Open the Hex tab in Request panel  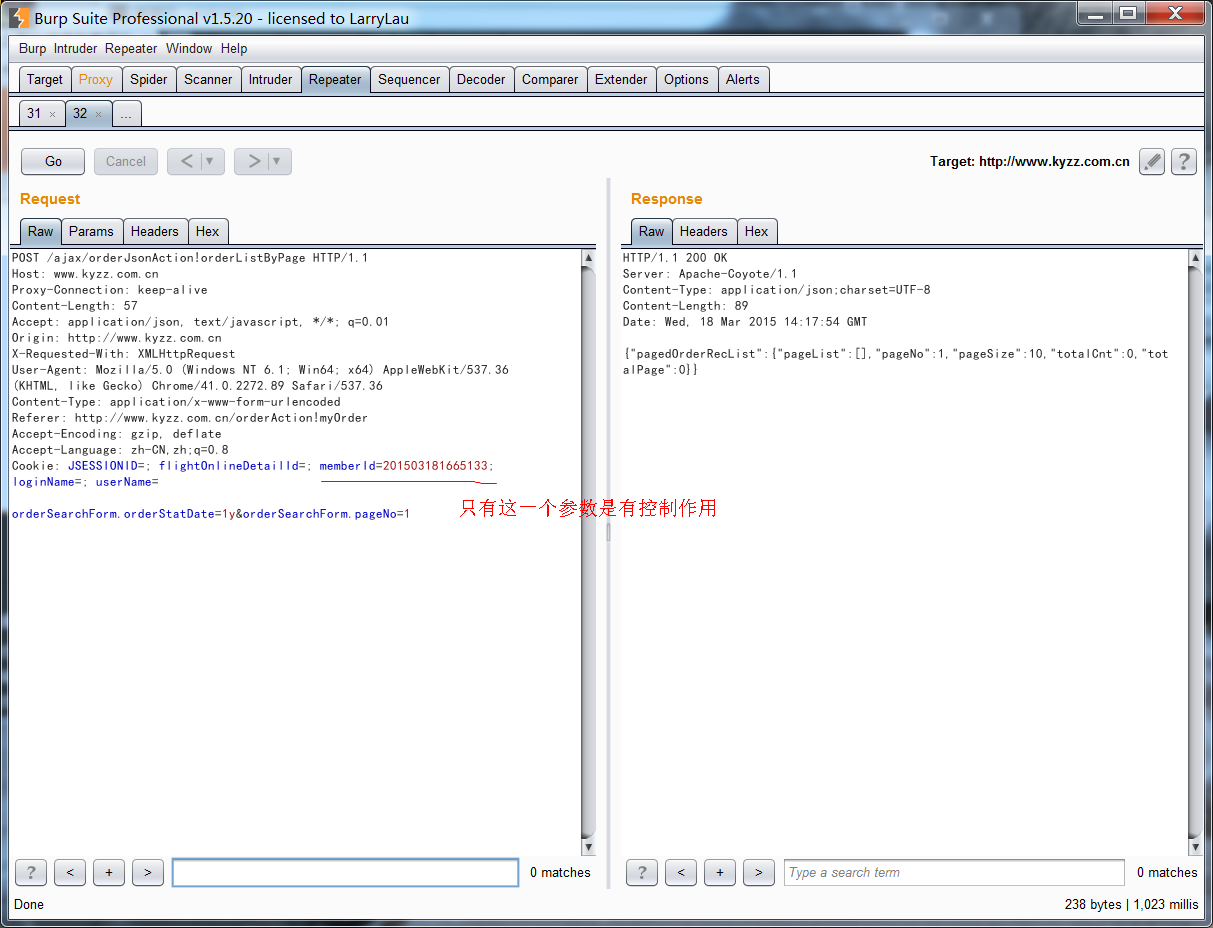(207, 231)
